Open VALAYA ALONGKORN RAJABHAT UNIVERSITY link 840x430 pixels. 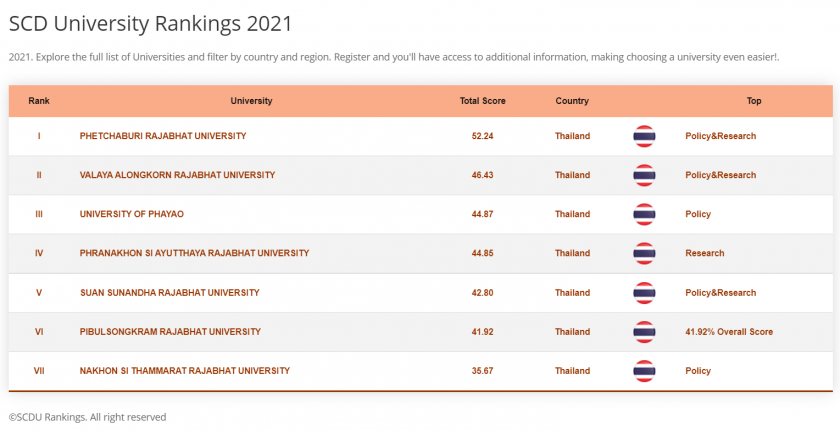tap(177, 175)
